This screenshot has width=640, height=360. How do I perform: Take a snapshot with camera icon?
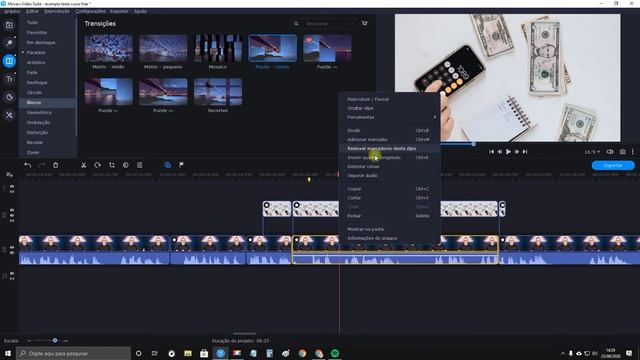click(x=622, y=152)
